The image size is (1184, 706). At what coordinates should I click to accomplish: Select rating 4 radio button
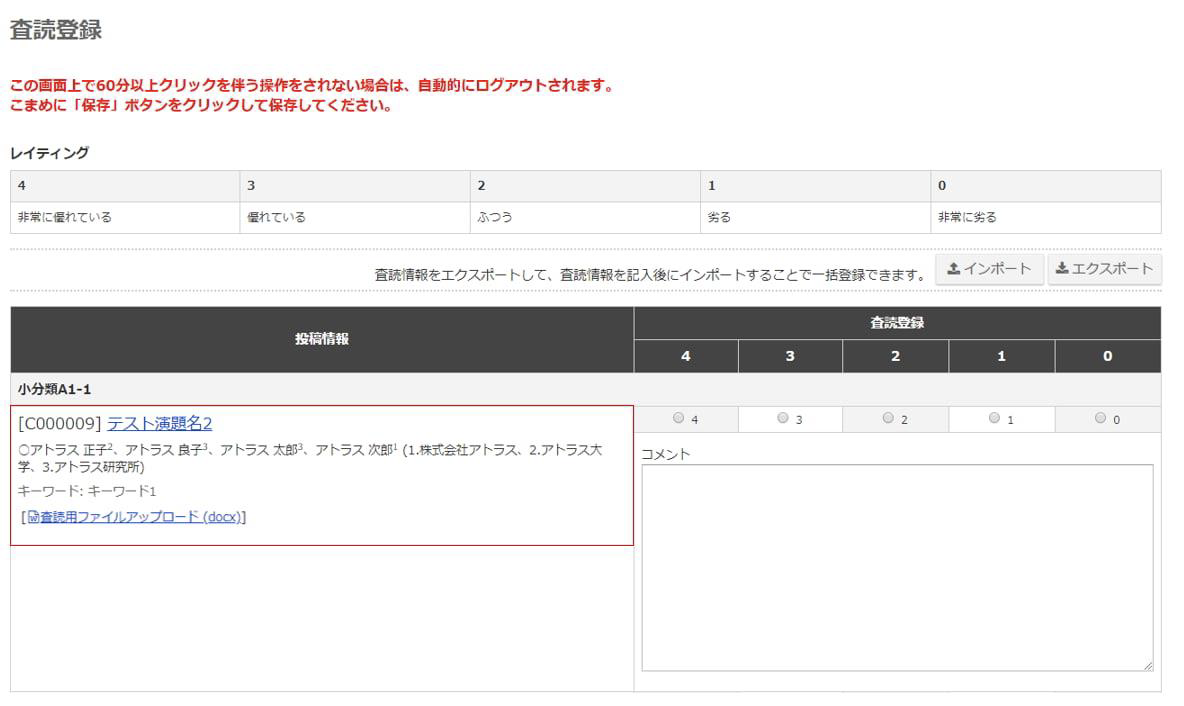[x=679, y=419]
